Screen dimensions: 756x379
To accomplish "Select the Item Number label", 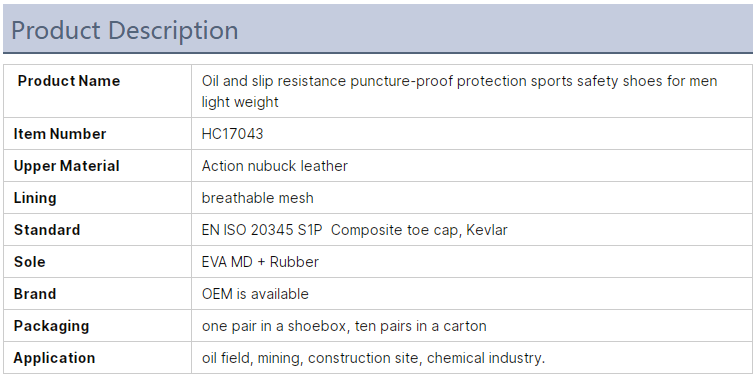I will click(x=60, y=134).
